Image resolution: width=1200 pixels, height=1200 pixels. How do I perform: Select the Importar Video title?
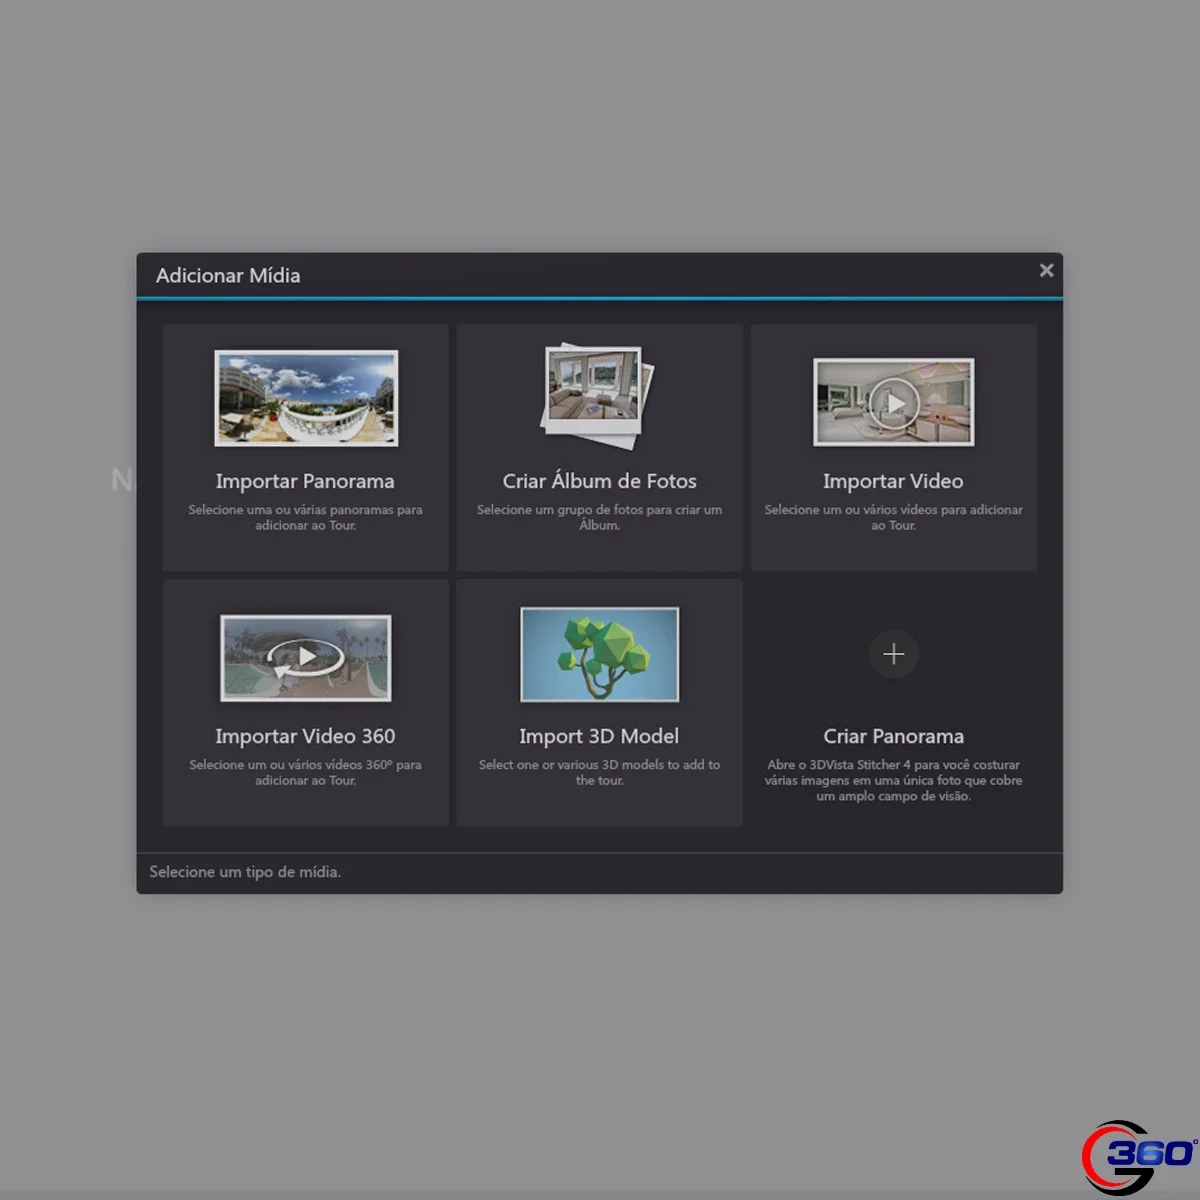[x=893, y=481]
